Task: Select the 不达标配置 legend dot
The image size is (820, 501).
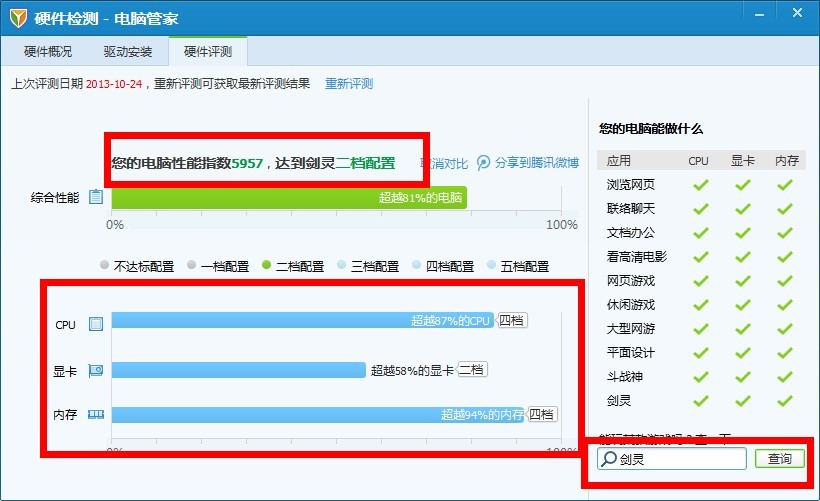Action: [104, 266]
